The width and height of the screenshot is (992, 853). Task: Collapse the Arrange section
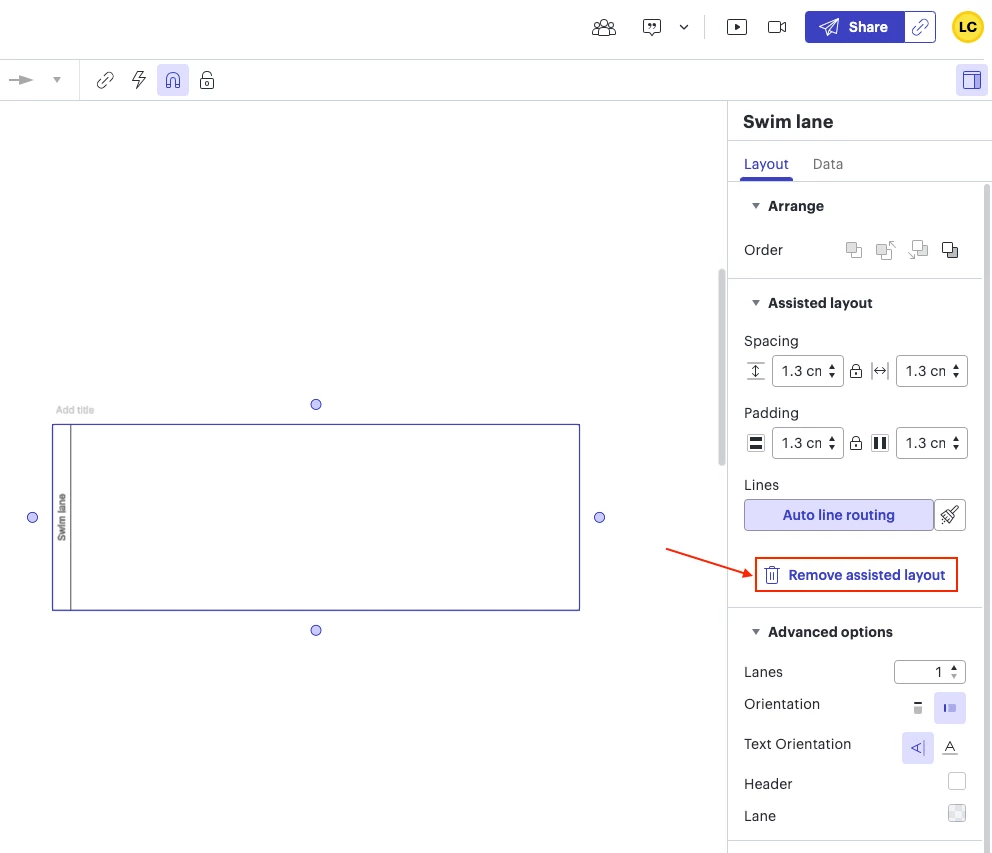(x=755, y=206)
